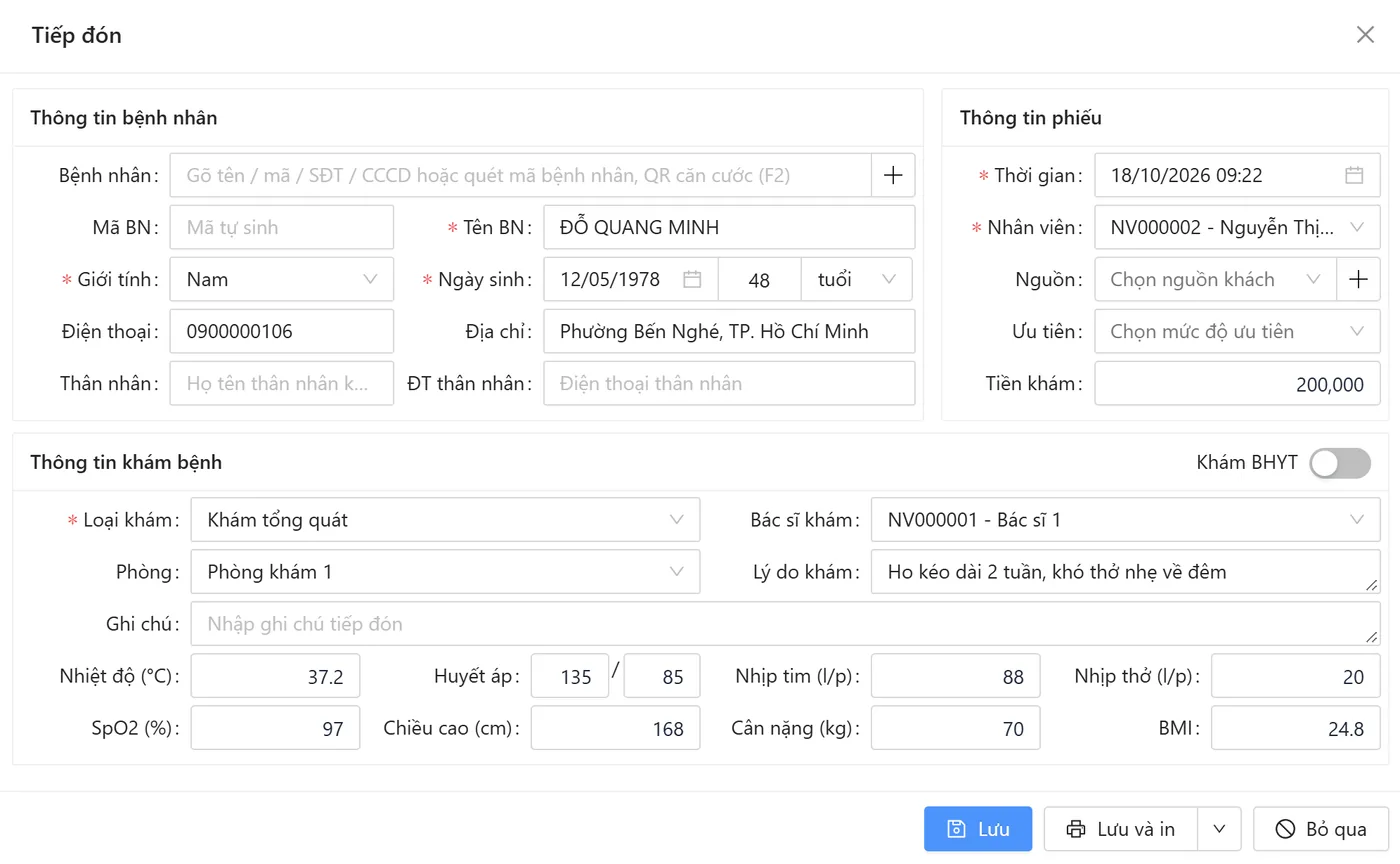Focus the Bệnh nhân search field
This screenshot has height=864, width=1400.
coord(521,175)
